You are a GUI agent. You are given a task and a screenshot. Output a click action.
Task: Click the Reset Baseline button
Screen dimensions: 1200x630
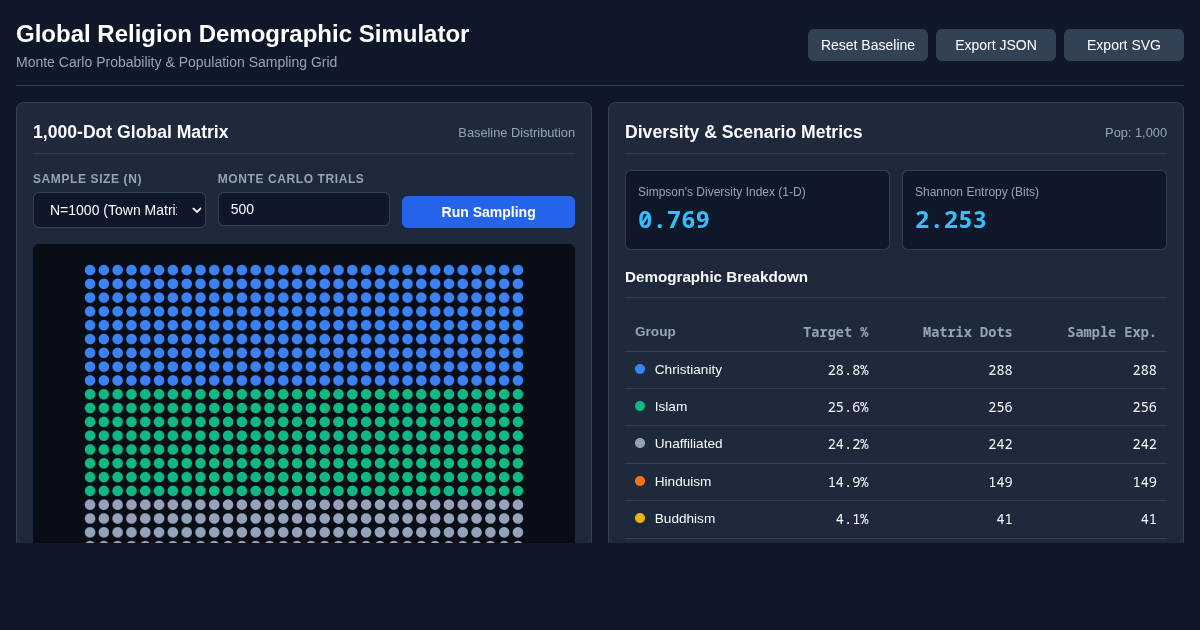click(x=868, y=45)
